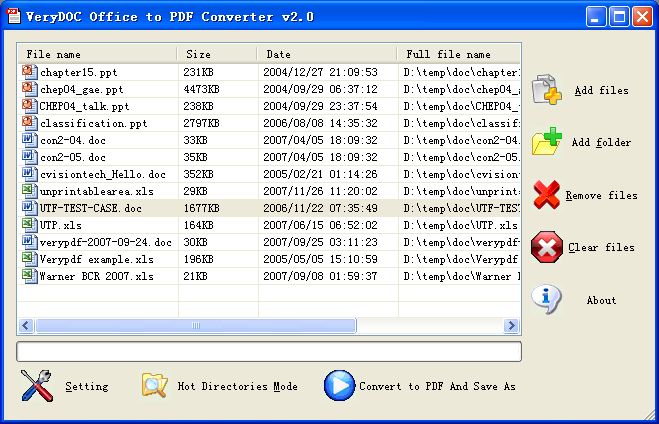Click the date 2004/12/27 21:09:53
Viewport: 659px width, 424px height.
click(x=320, y=72)
